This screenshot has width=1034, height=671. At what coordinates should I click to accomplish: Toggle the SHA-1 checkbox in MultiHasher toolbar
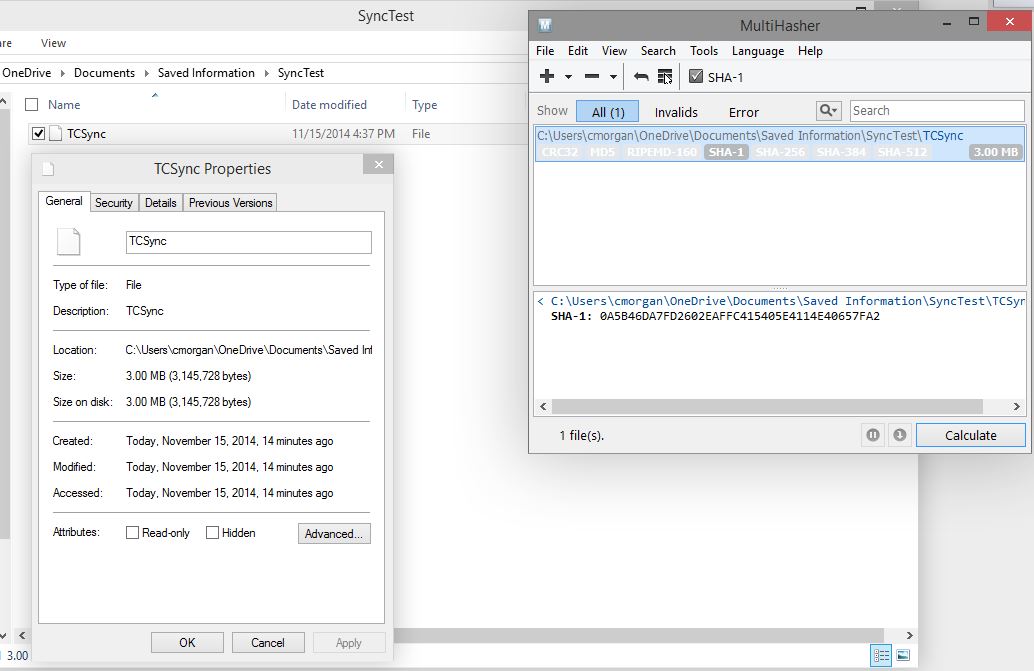(696, 76)
